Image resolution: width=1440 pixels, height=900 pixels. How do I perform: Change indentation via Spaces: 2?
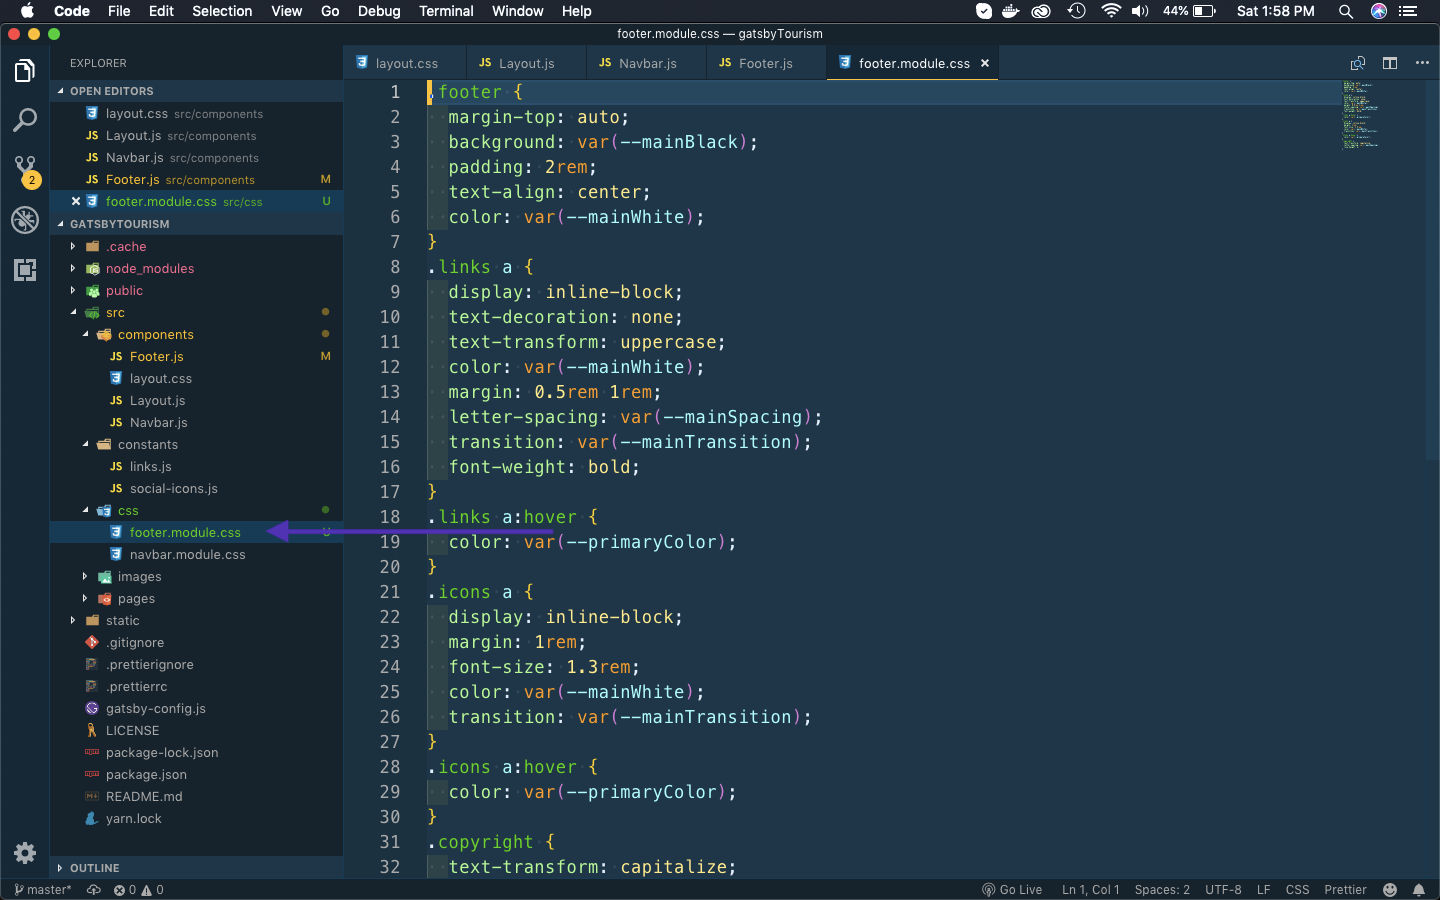point(1162,890)
